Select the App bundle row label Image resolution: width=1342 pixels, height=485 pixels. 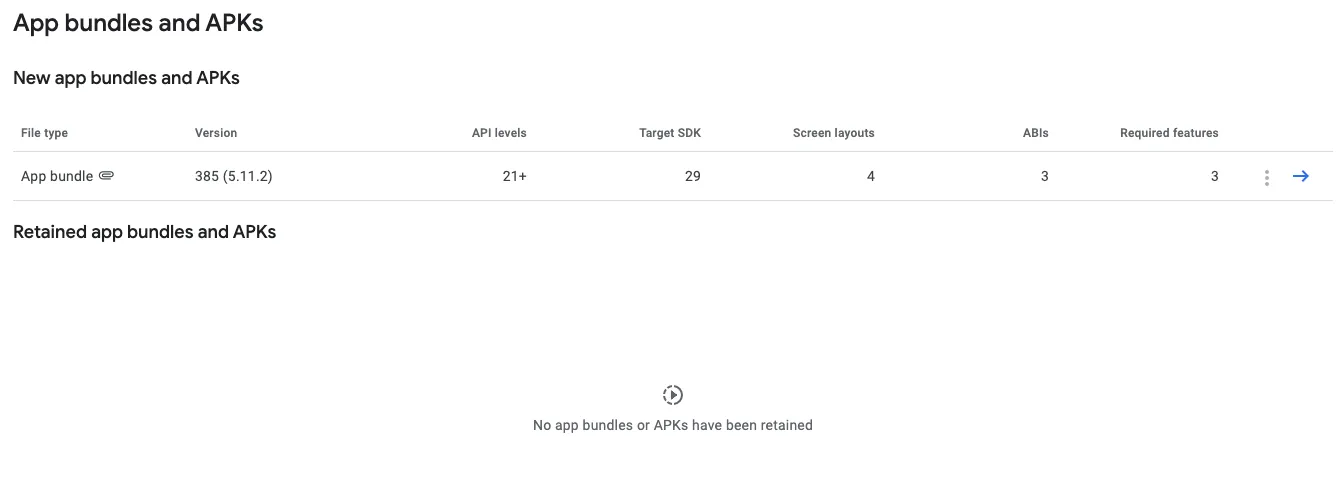coord(57,176)
